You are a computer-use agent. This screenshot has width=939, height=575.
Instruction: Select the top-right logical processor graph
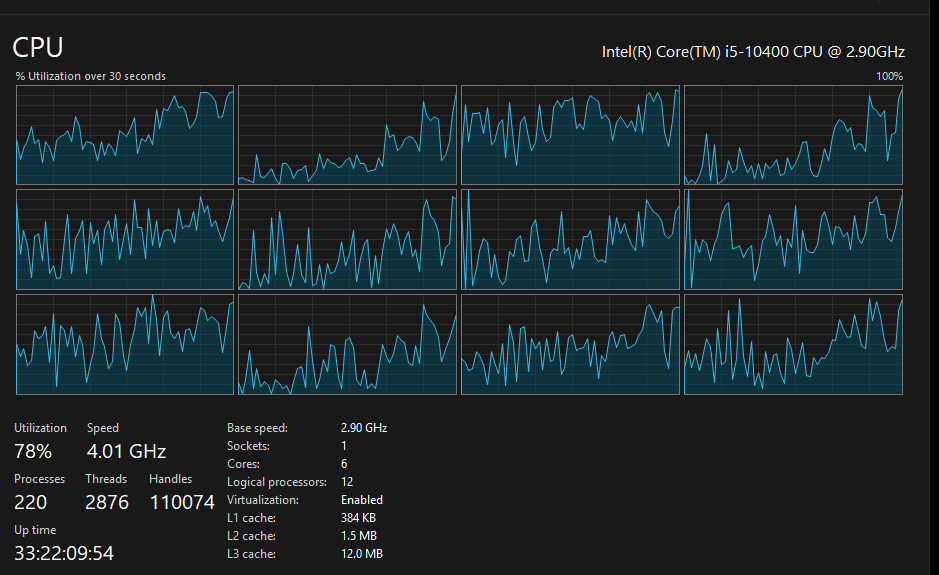tap(793, 135)
